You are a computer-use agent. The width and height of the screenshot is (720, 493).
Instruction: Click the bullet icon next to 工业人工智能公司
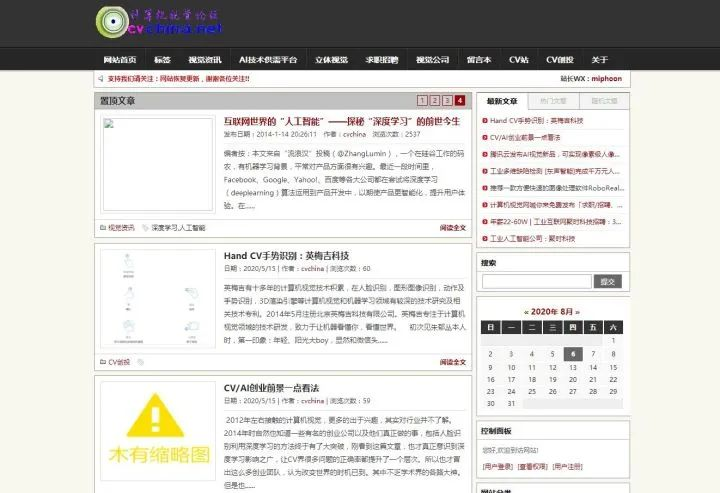(x=485, y=239)
